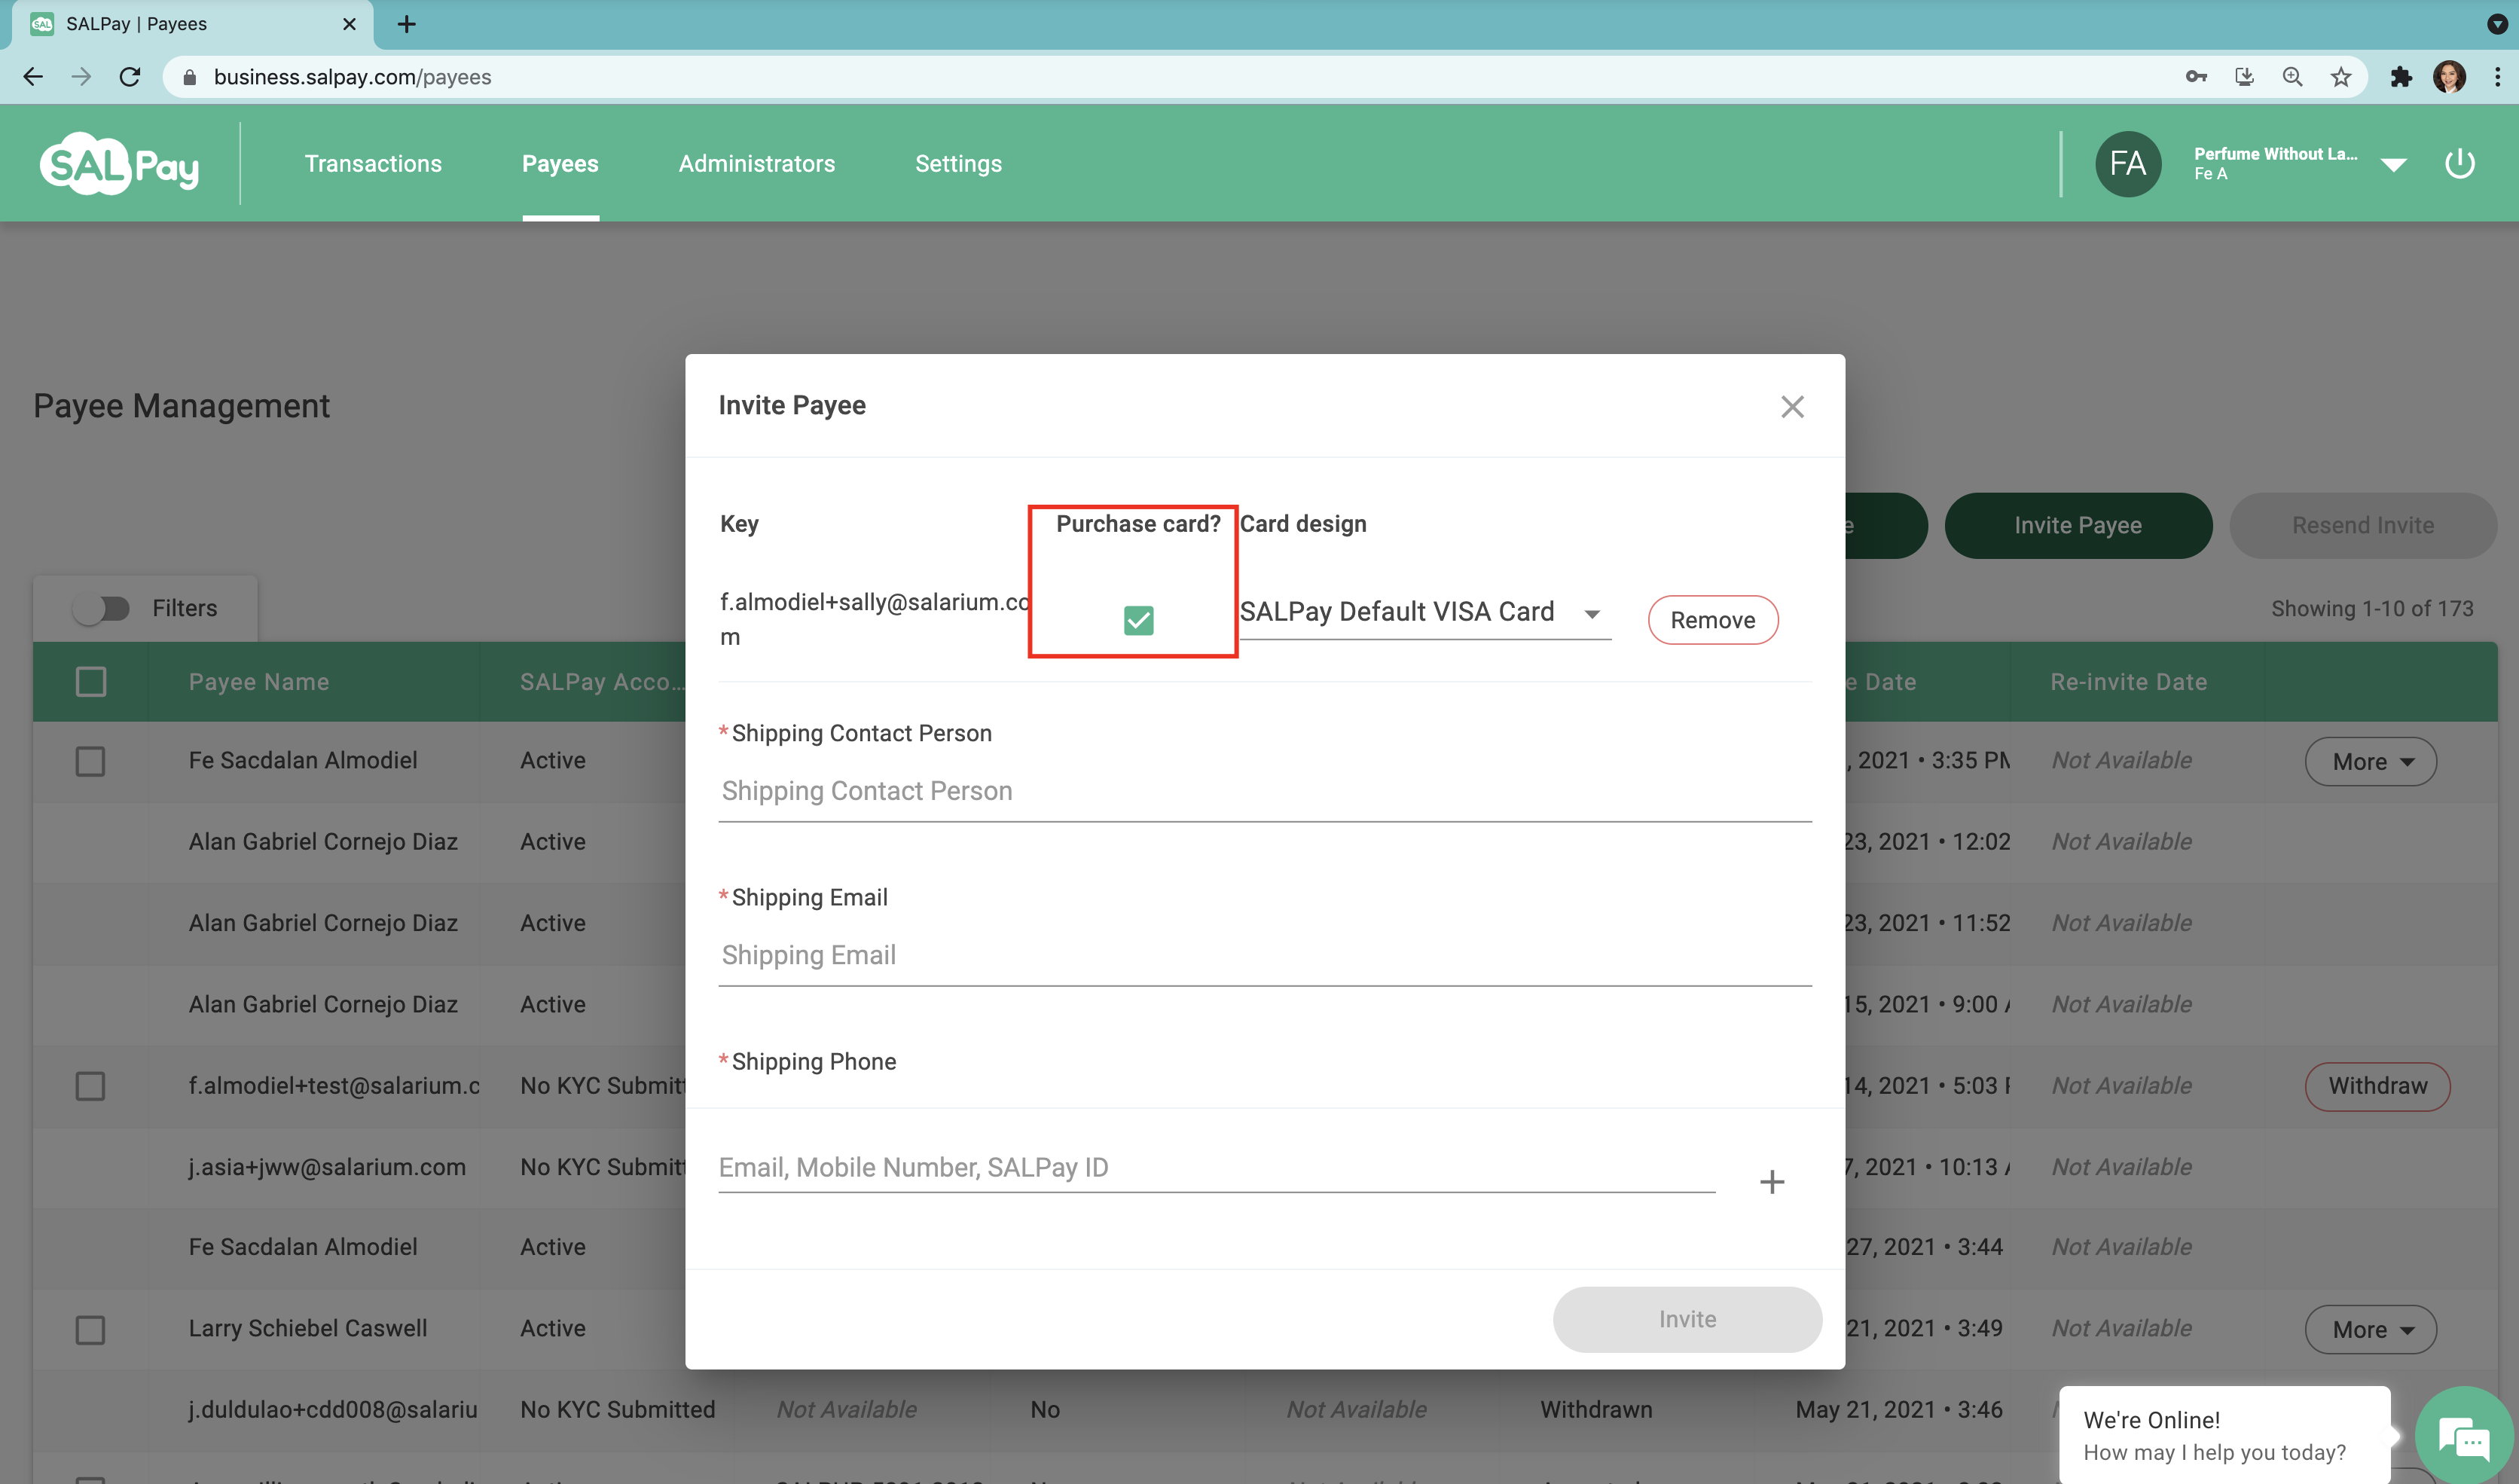2519x1484 pixels.
Task: Focus the Shipping Contact Person field
Action: coord(1264,791)
